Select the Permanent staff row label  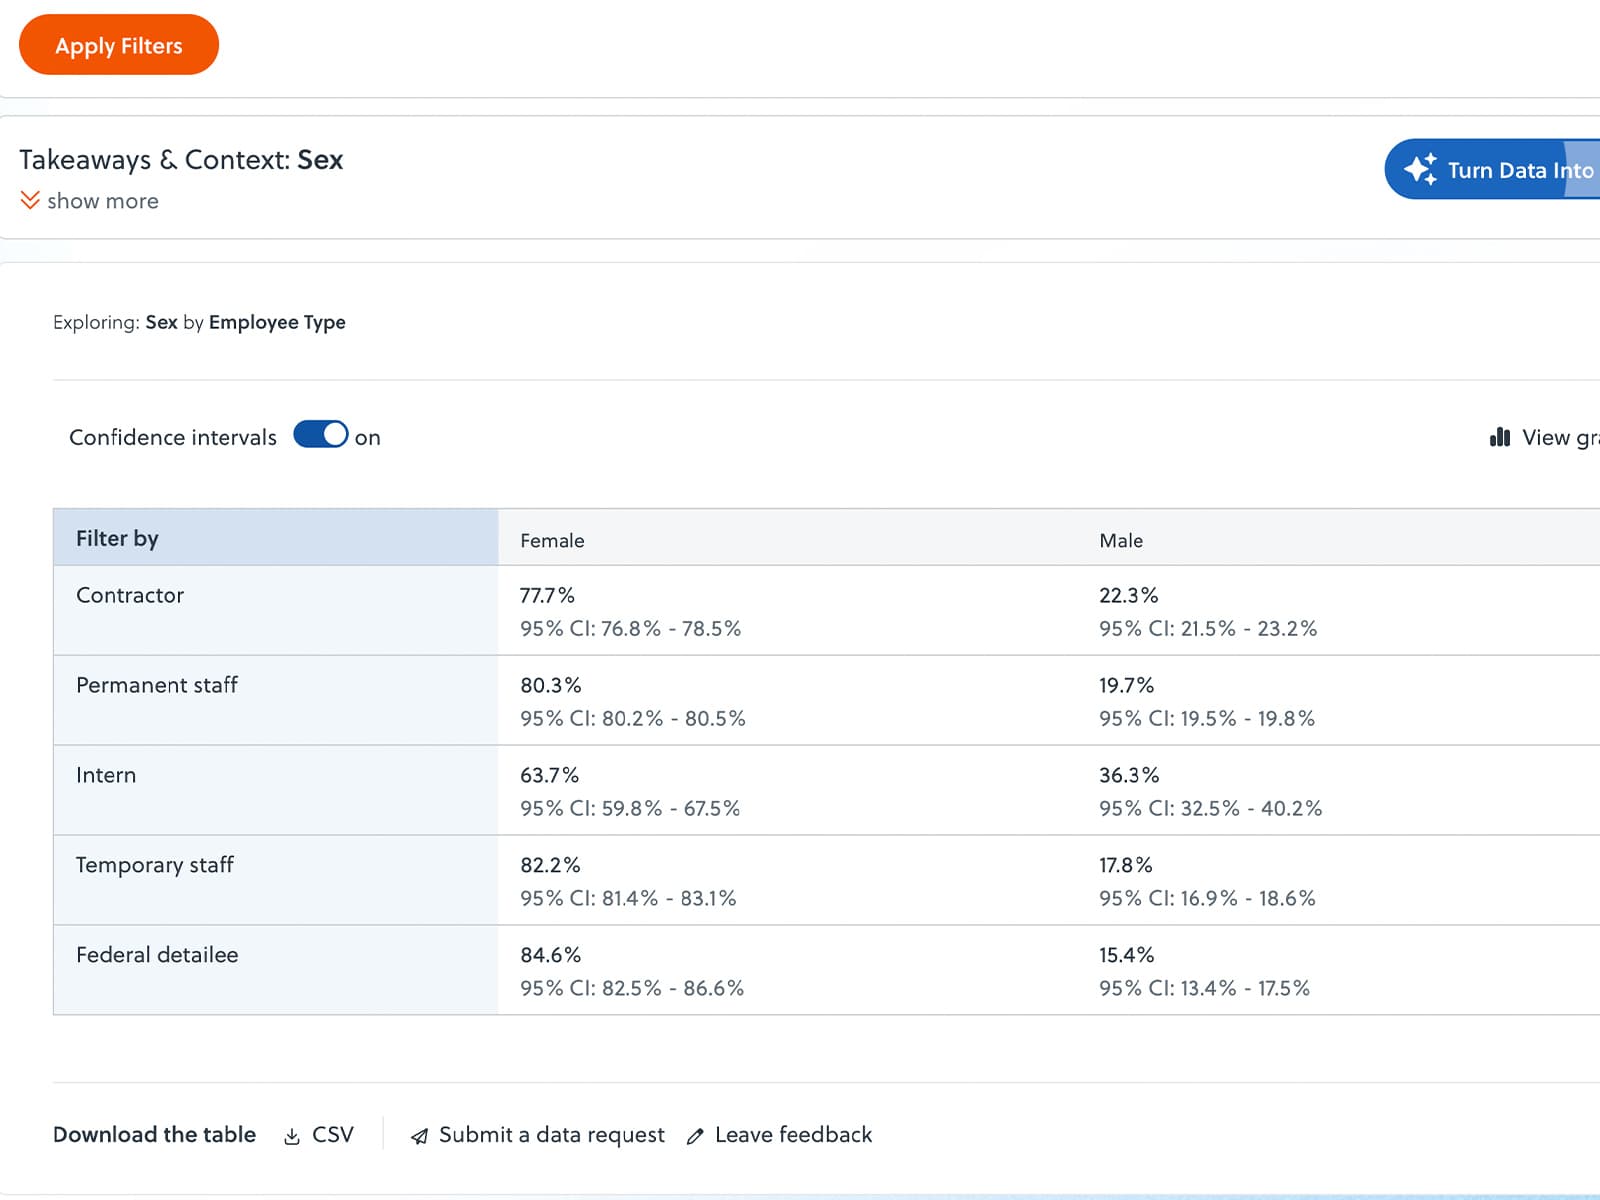pos(157,685)
